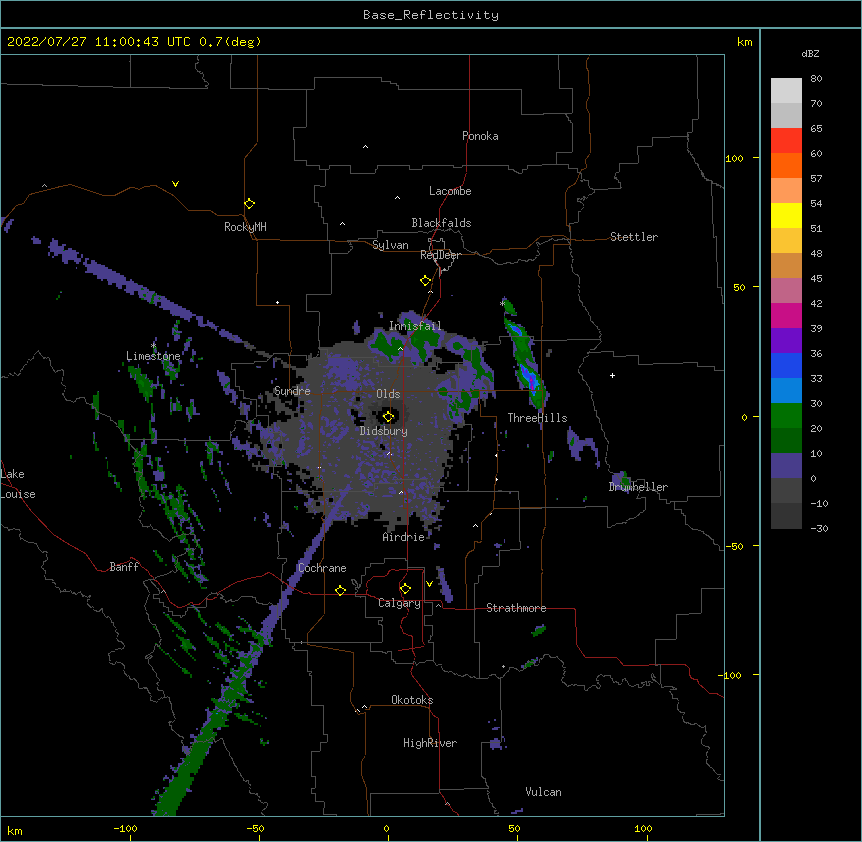Image resolution: width=862 pixels, height=842 pixels.
Task: Choose the light blue 33 dBZ legend swatch
Action: [x=786, y=391]
